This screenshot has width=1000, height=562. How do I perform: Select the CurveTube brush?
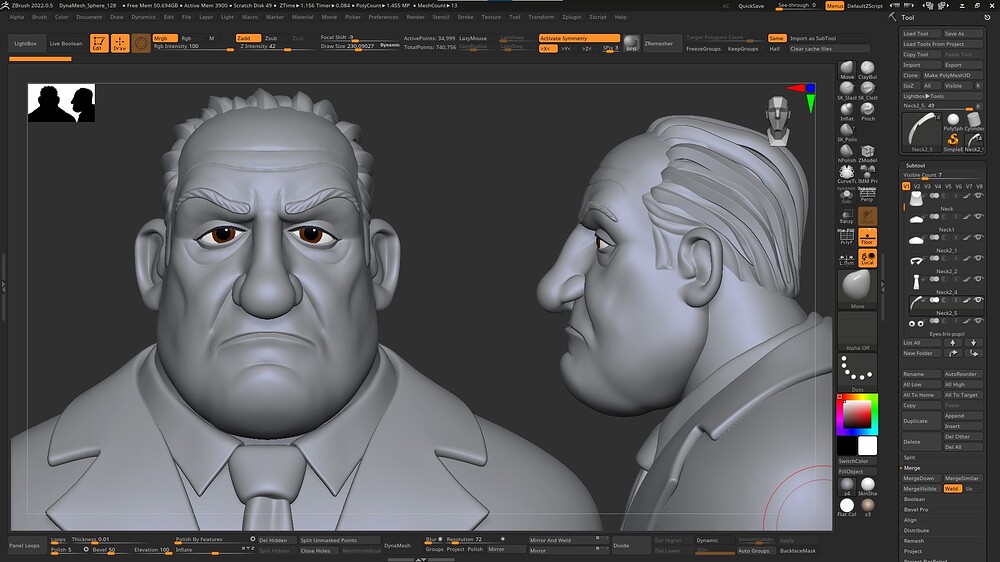tap(846, 174)
